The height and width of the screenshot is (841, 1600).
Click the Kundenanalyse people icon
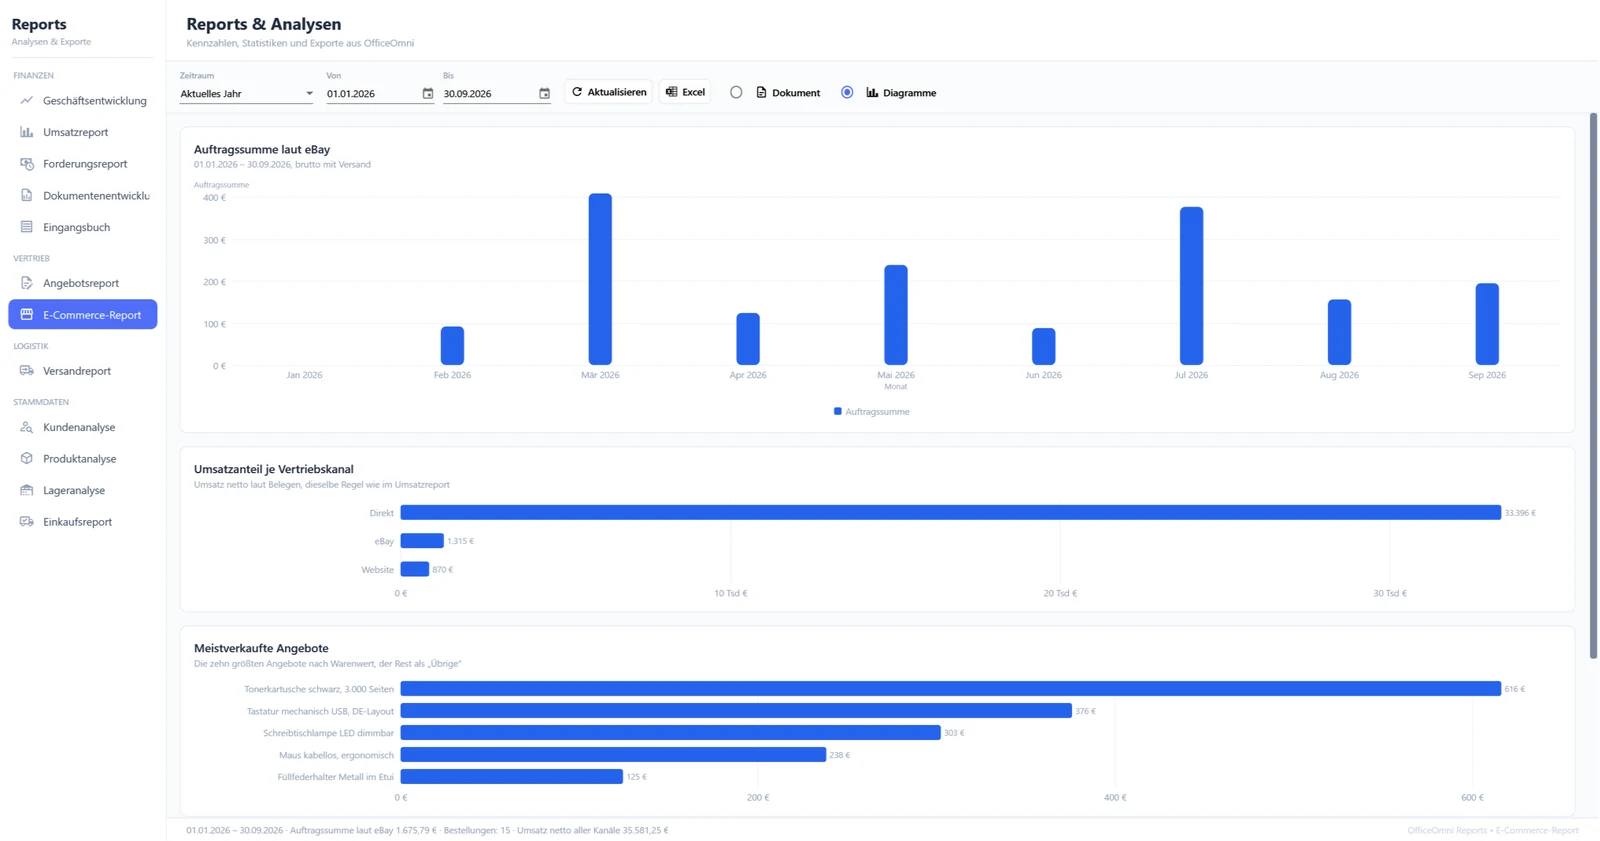[27, 427]
